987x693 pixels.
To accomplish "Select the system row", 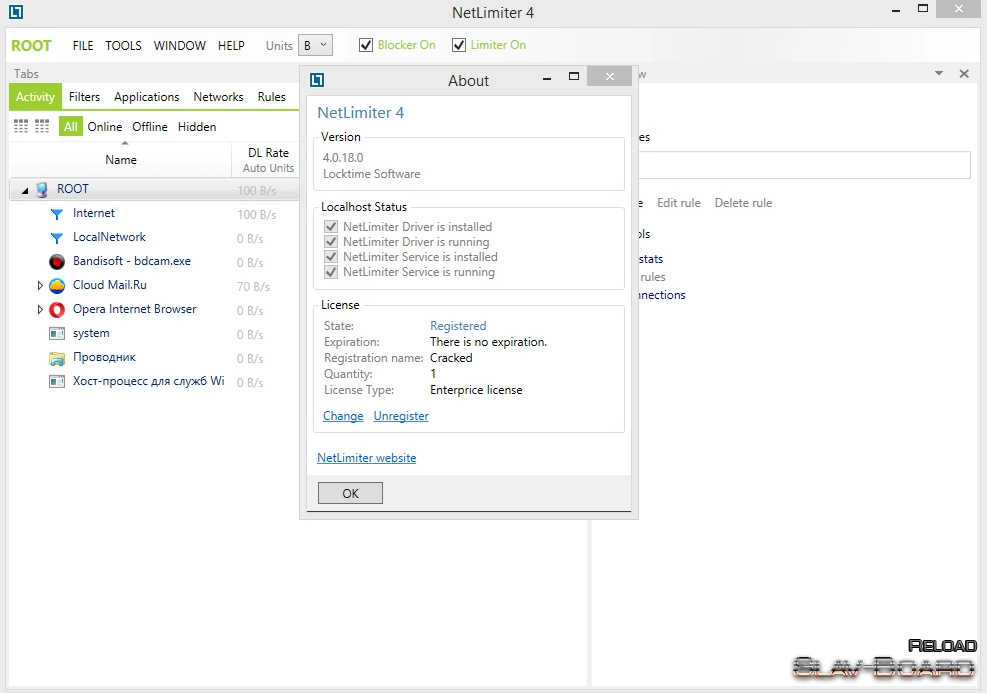I will [154, 334].
